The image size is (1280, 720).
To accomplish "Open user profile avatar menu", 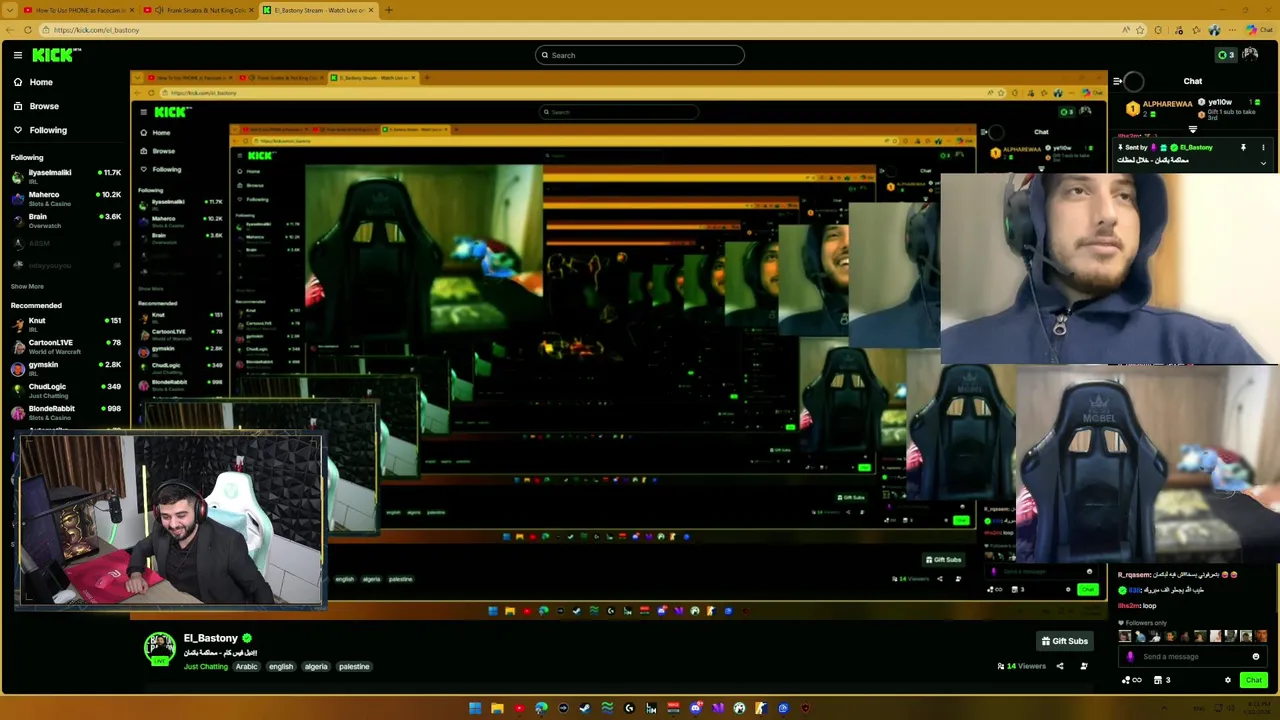I will click(1251, 55).
